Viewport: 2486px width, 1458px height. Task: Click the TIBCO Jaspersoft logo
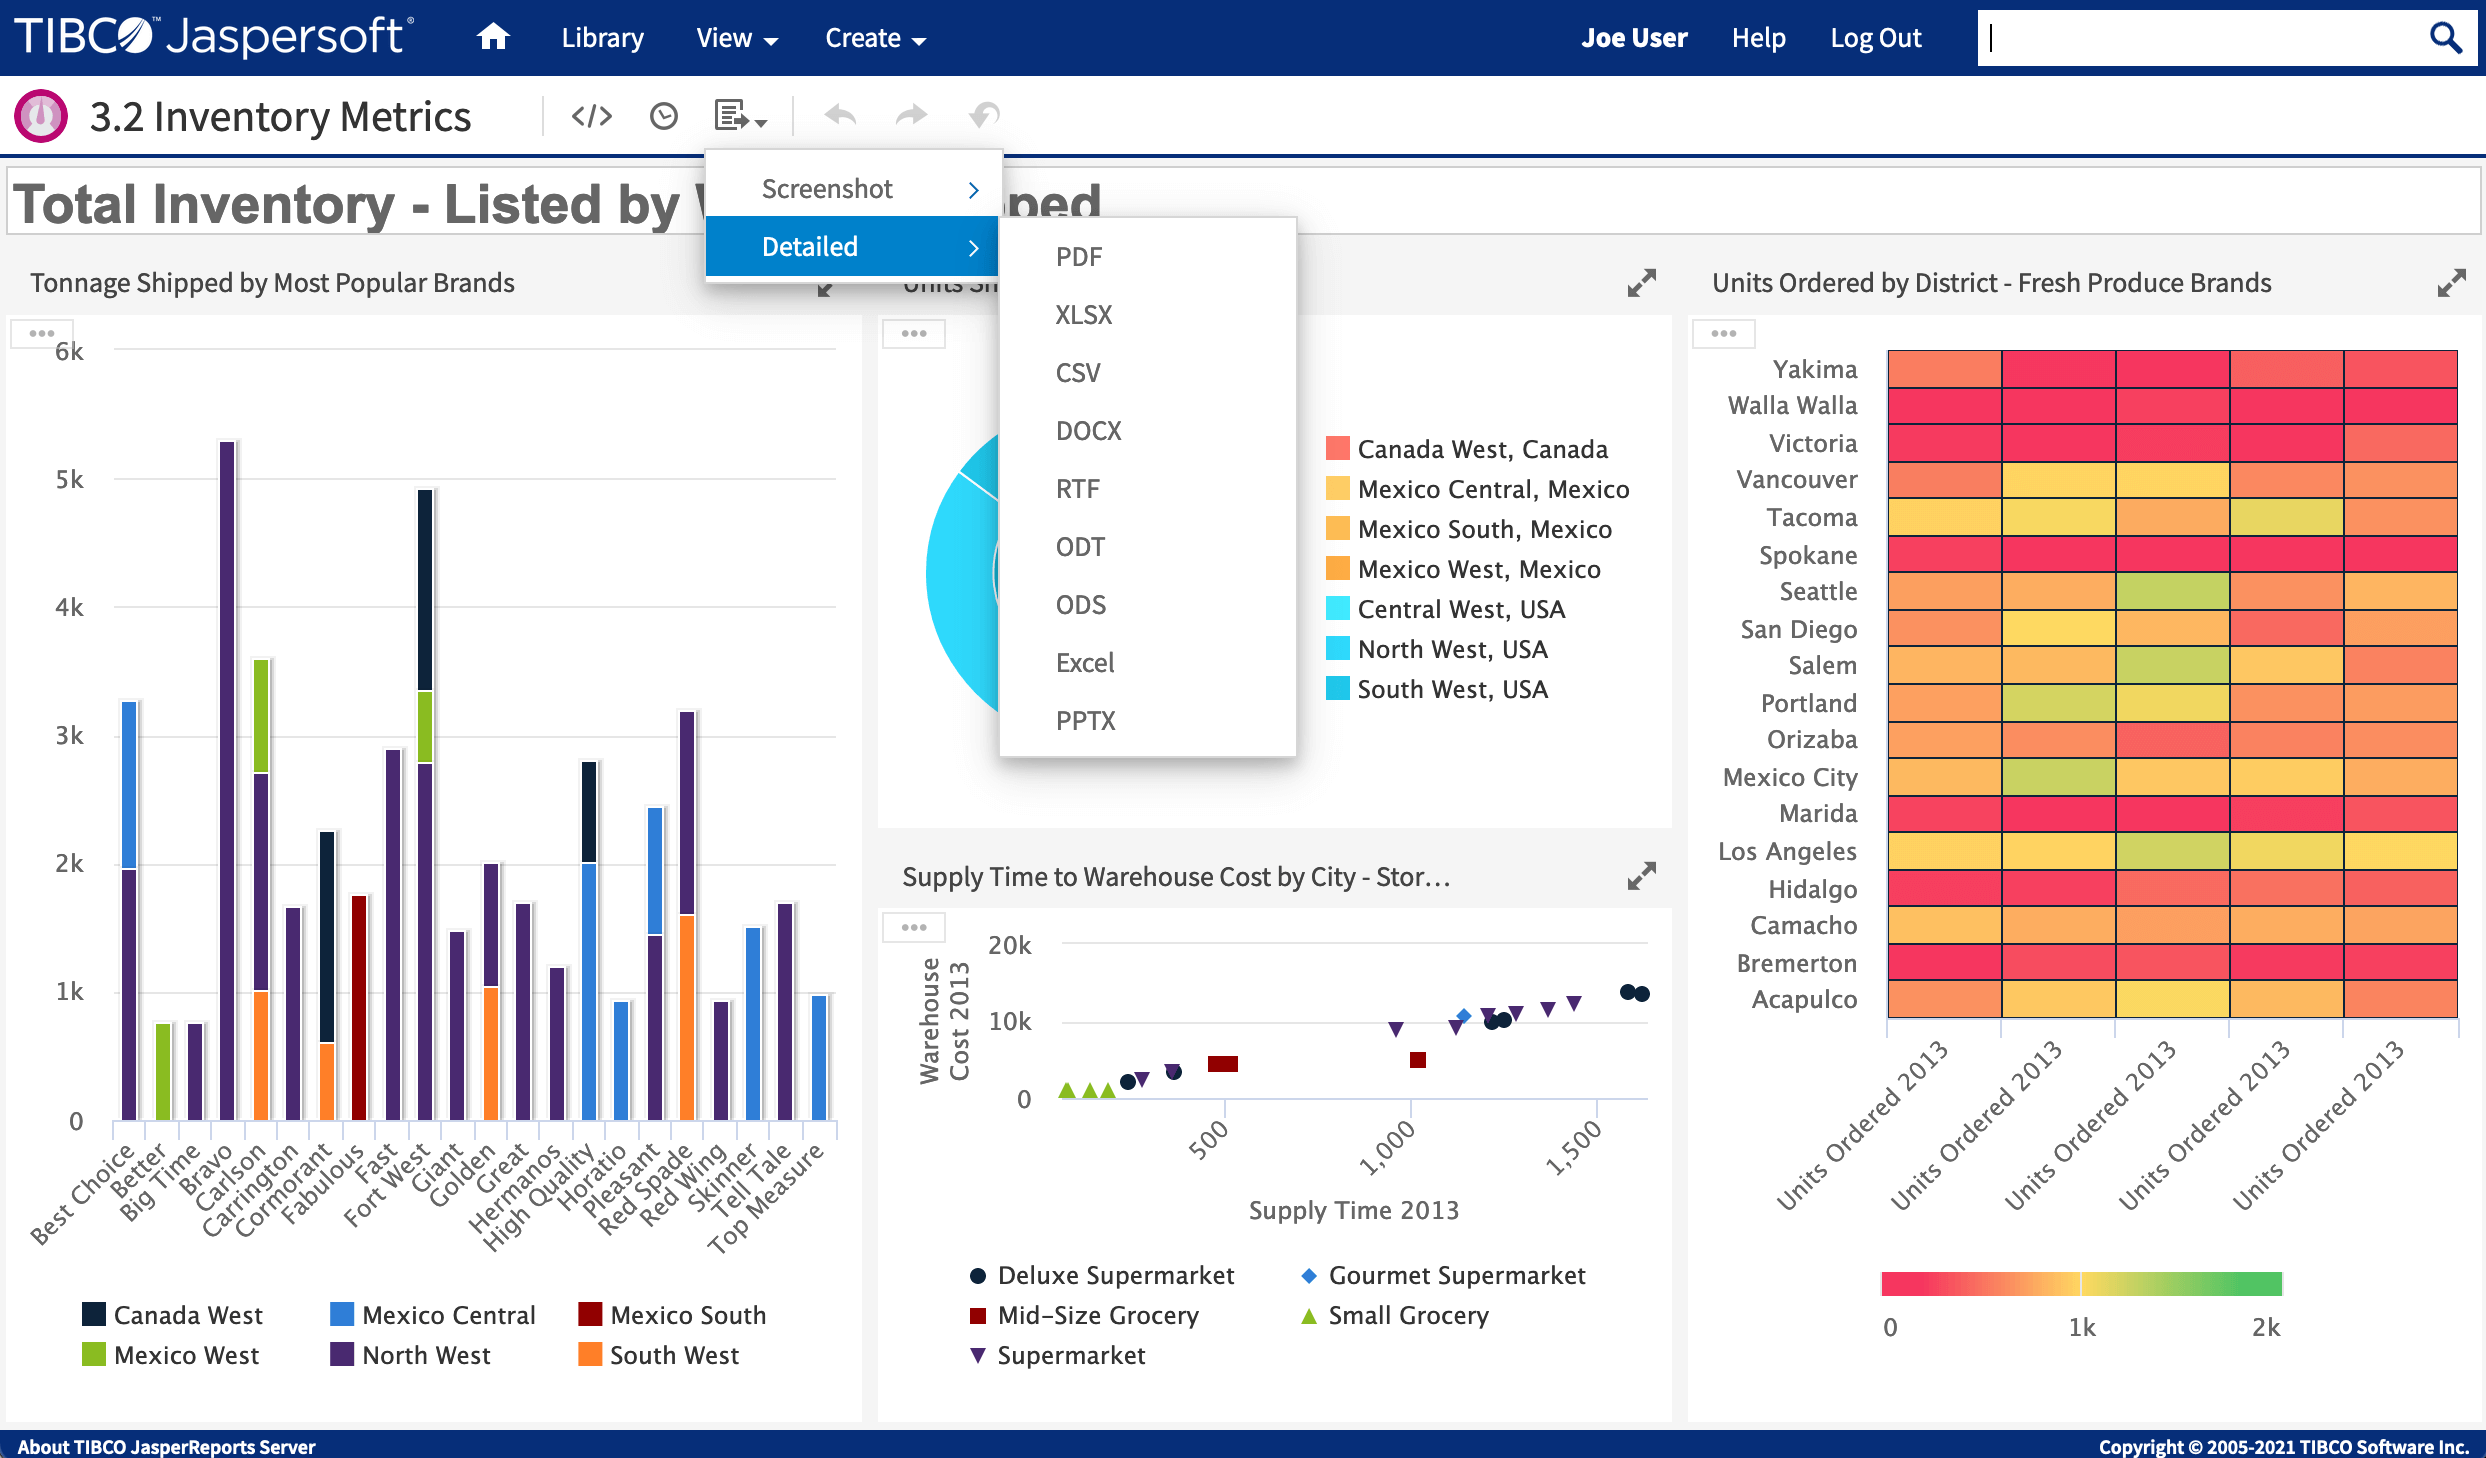tap(212, 37)
